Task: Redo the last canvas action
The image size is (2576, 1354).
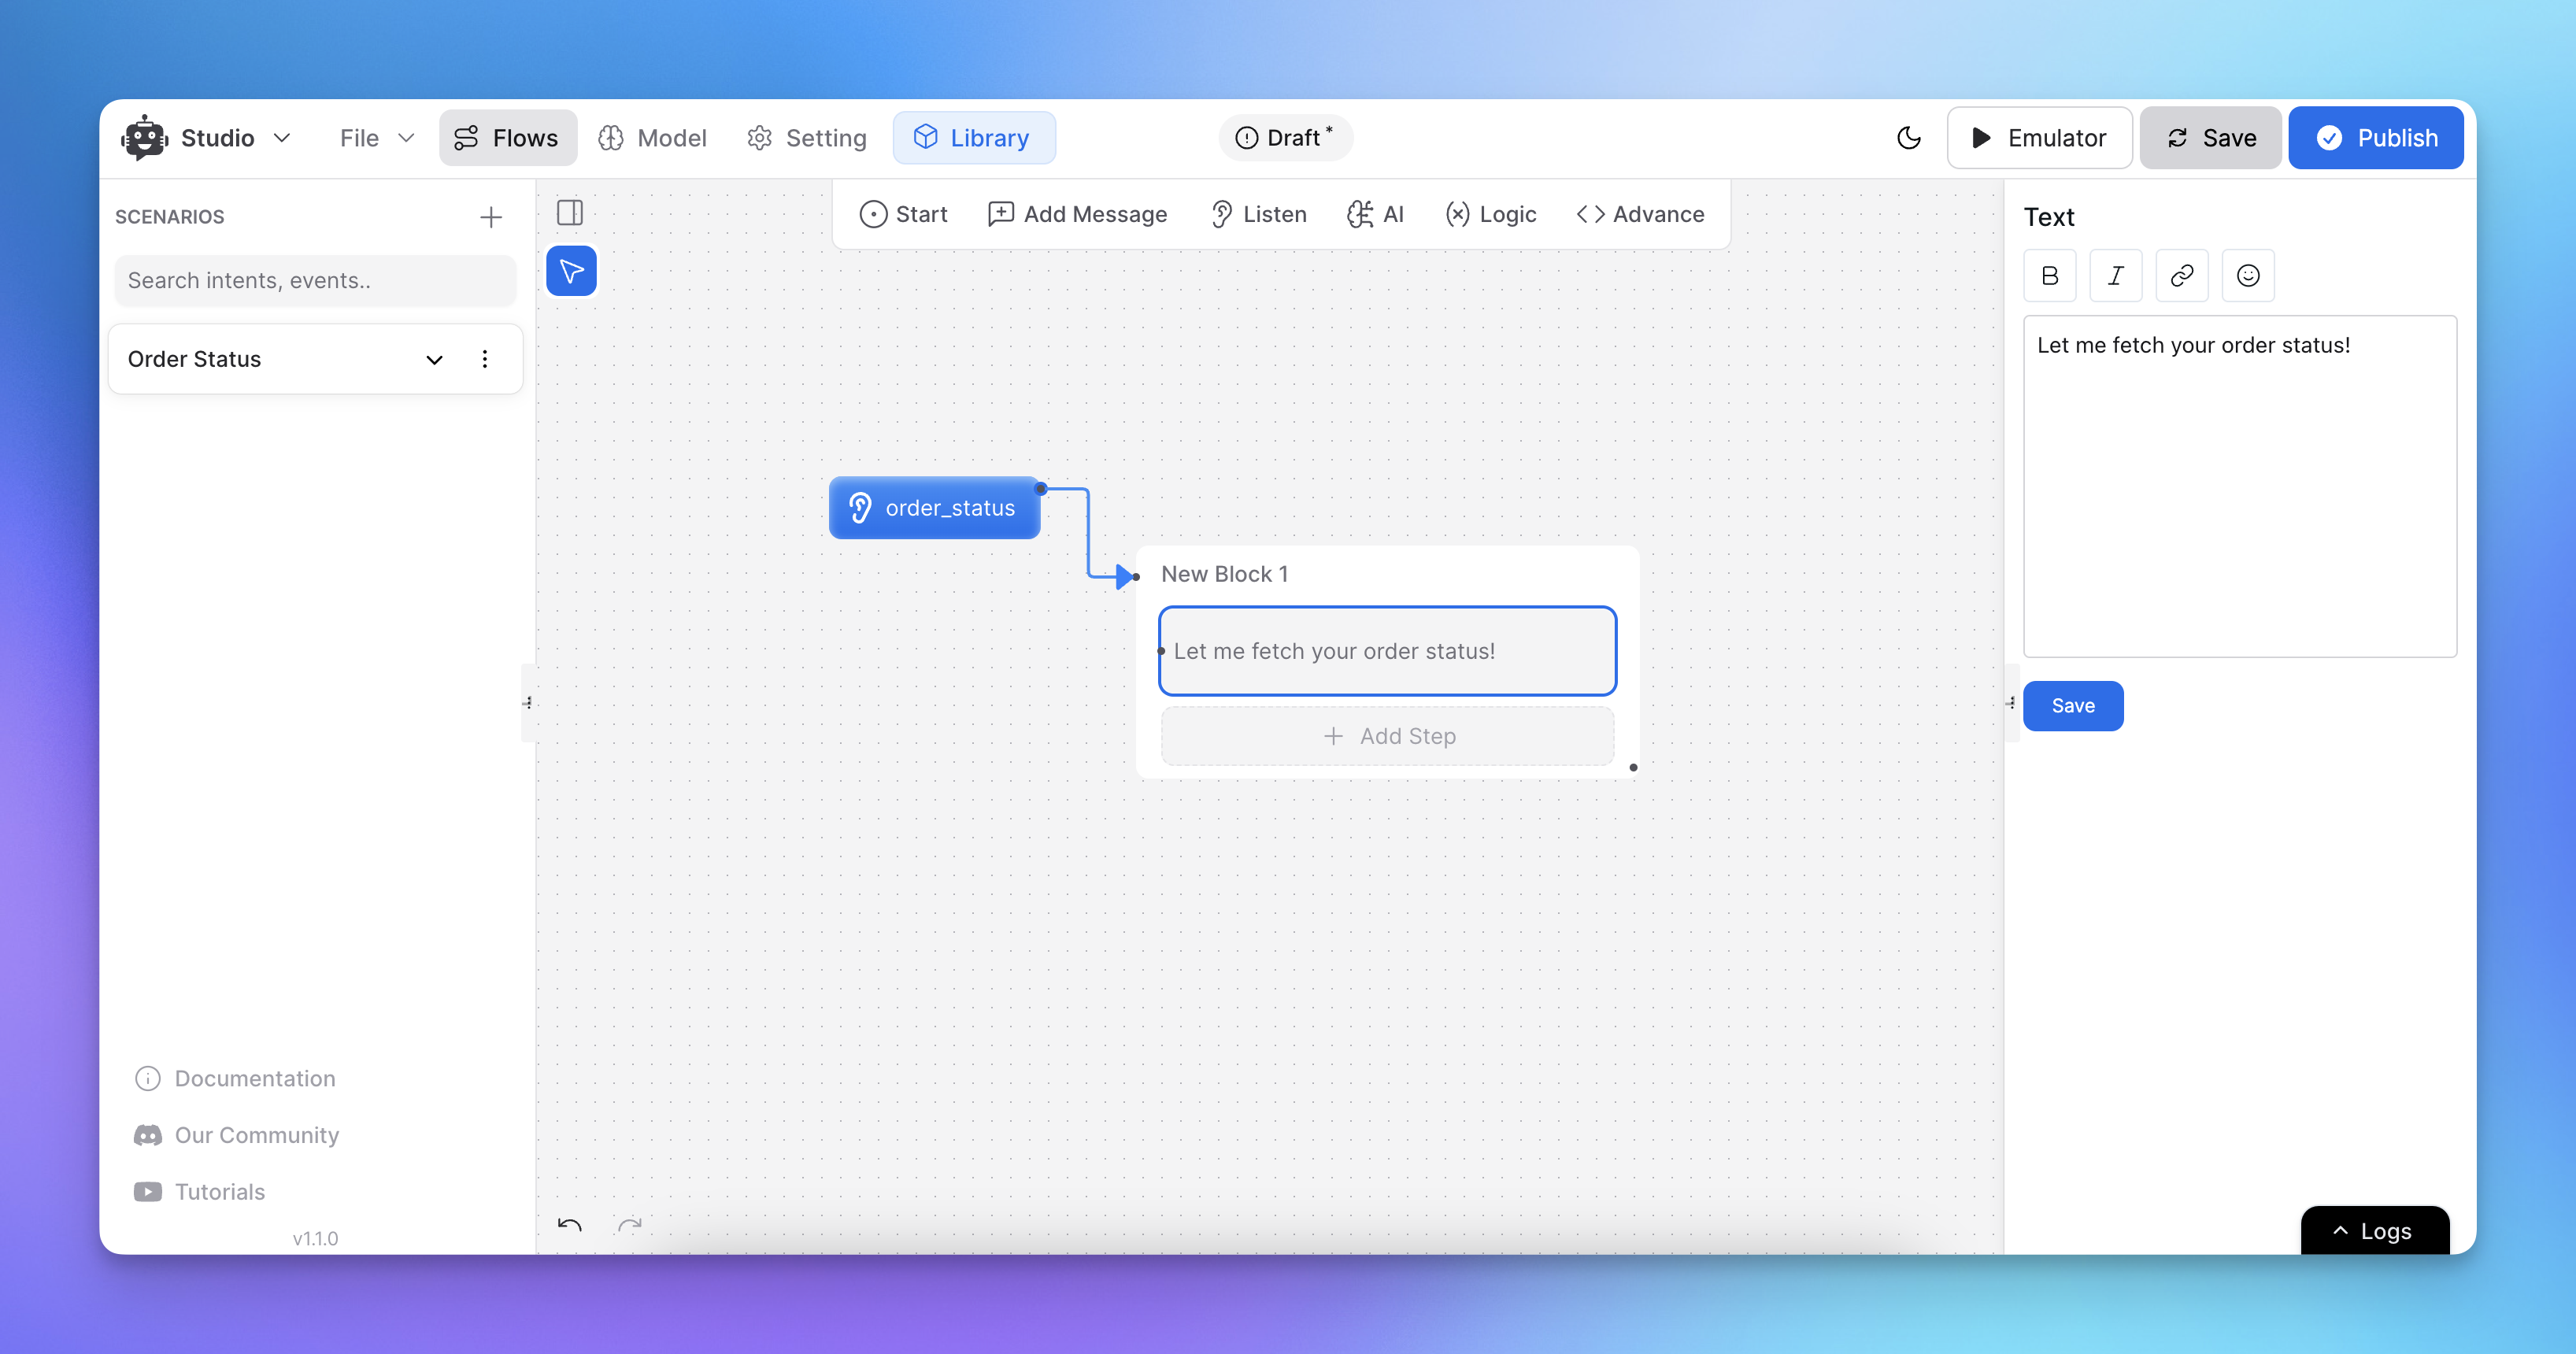Action: tap(630, 1225)
